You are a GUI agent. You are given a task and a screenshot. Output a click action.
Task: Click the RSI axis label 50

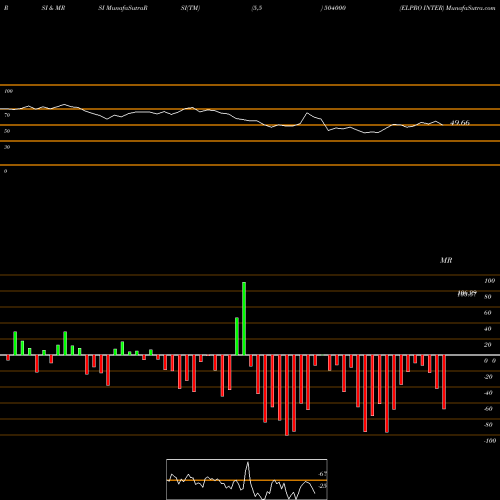(x=7, y=131)
